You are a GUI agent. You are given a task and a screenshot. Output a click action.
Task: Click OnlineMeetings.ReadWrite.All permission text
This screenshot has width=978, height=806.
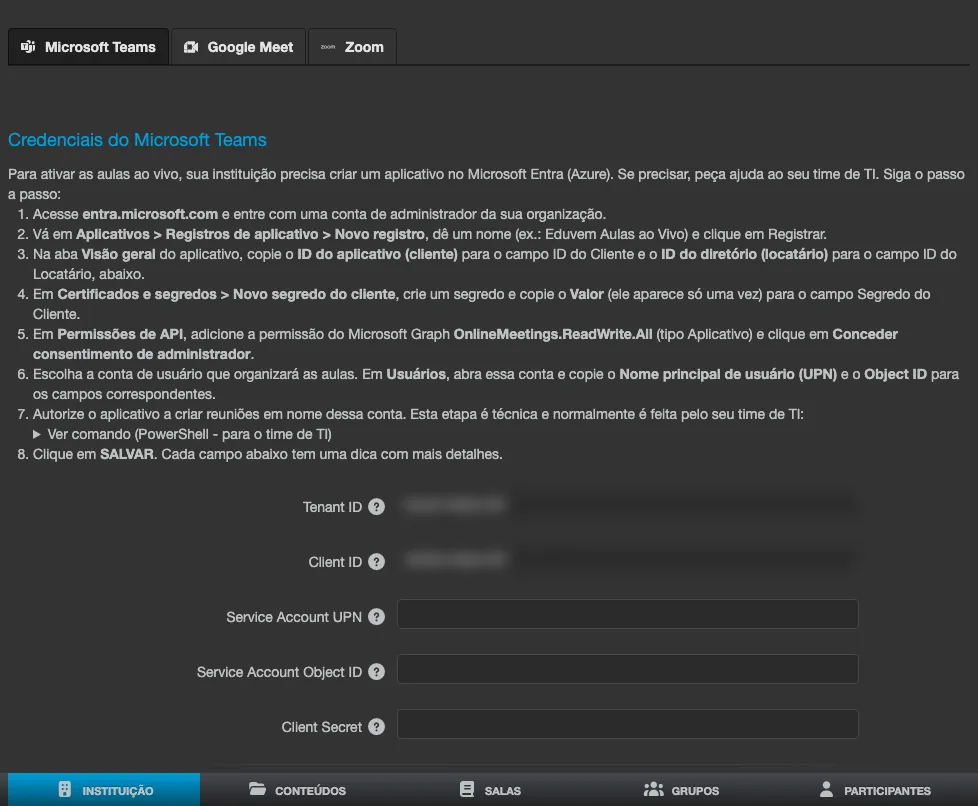[553, 334]
